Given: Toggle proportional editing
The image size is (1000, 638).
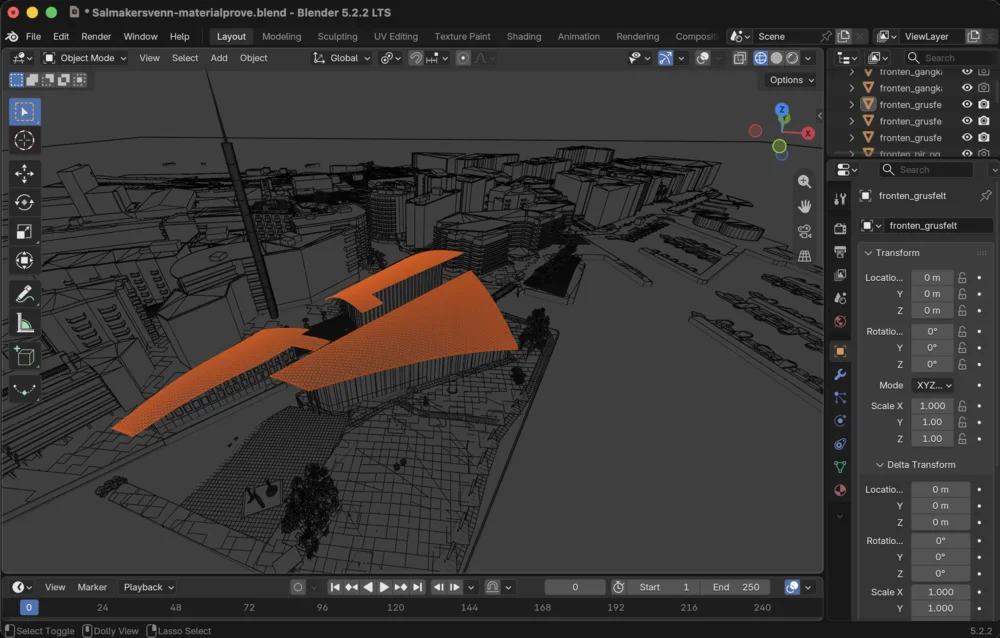Looking at the screenshot, I should (x=464, y=58).
